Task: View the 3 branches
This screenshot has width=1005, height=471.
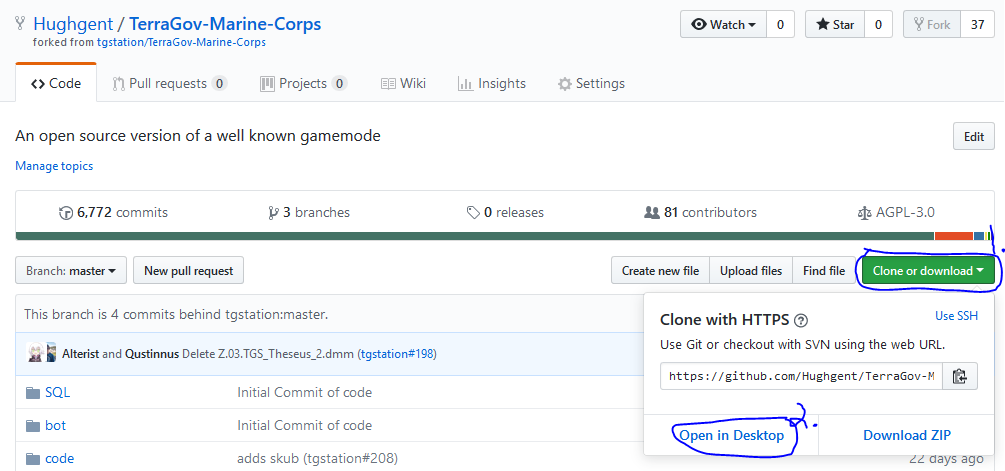Action: coord(309,213)
